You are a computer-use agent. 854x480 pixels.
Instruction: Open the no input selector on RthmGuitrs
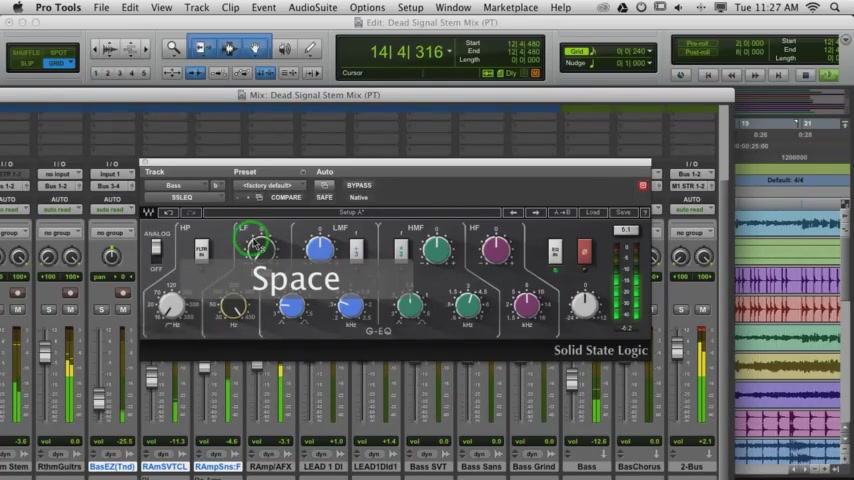point(60,174)
